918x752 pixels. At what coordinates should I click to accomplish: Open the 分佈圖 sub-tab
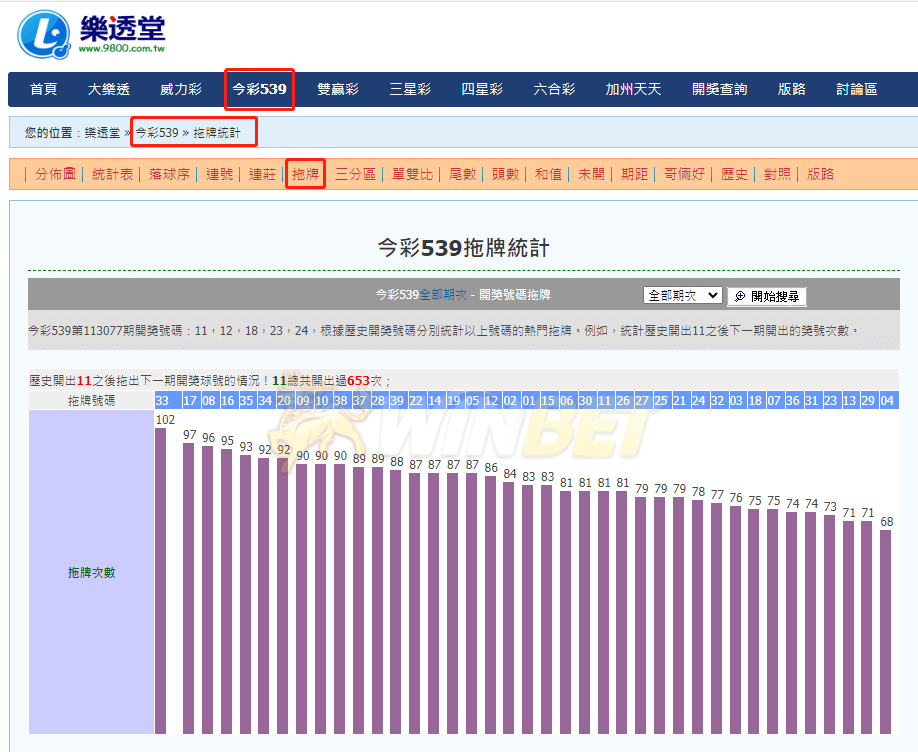pos(55,174)
